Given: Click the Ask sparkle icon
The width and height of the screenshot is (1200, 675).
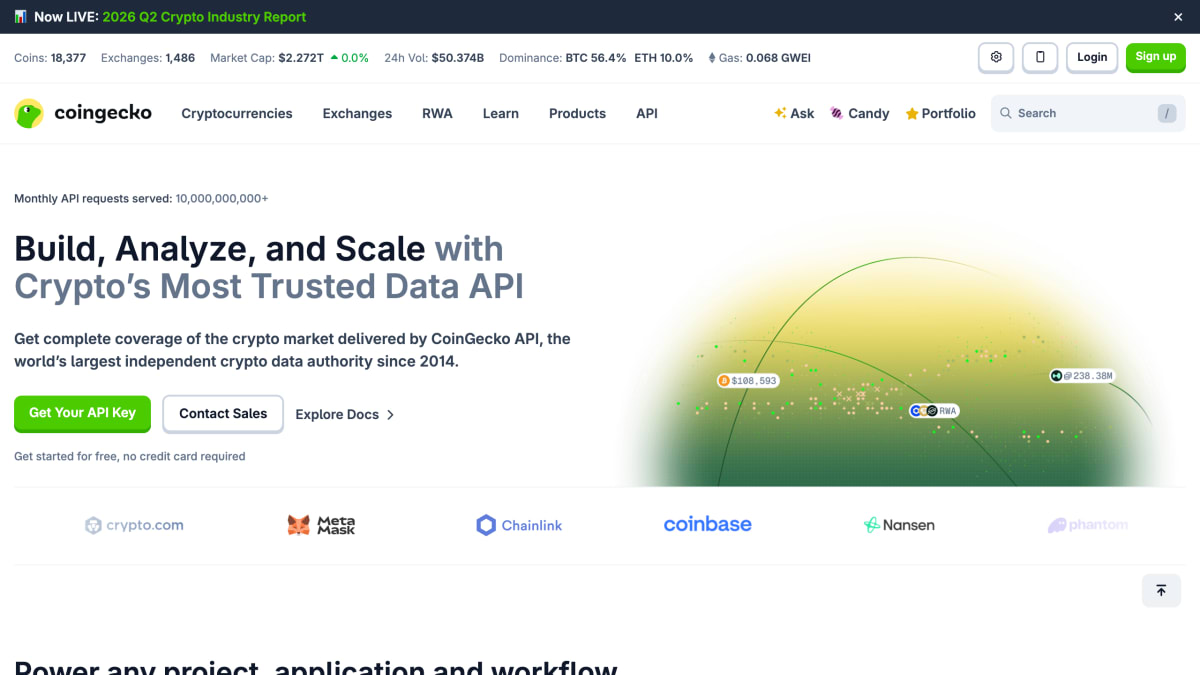Looking at the screenshot, I should tap(780, 114).
